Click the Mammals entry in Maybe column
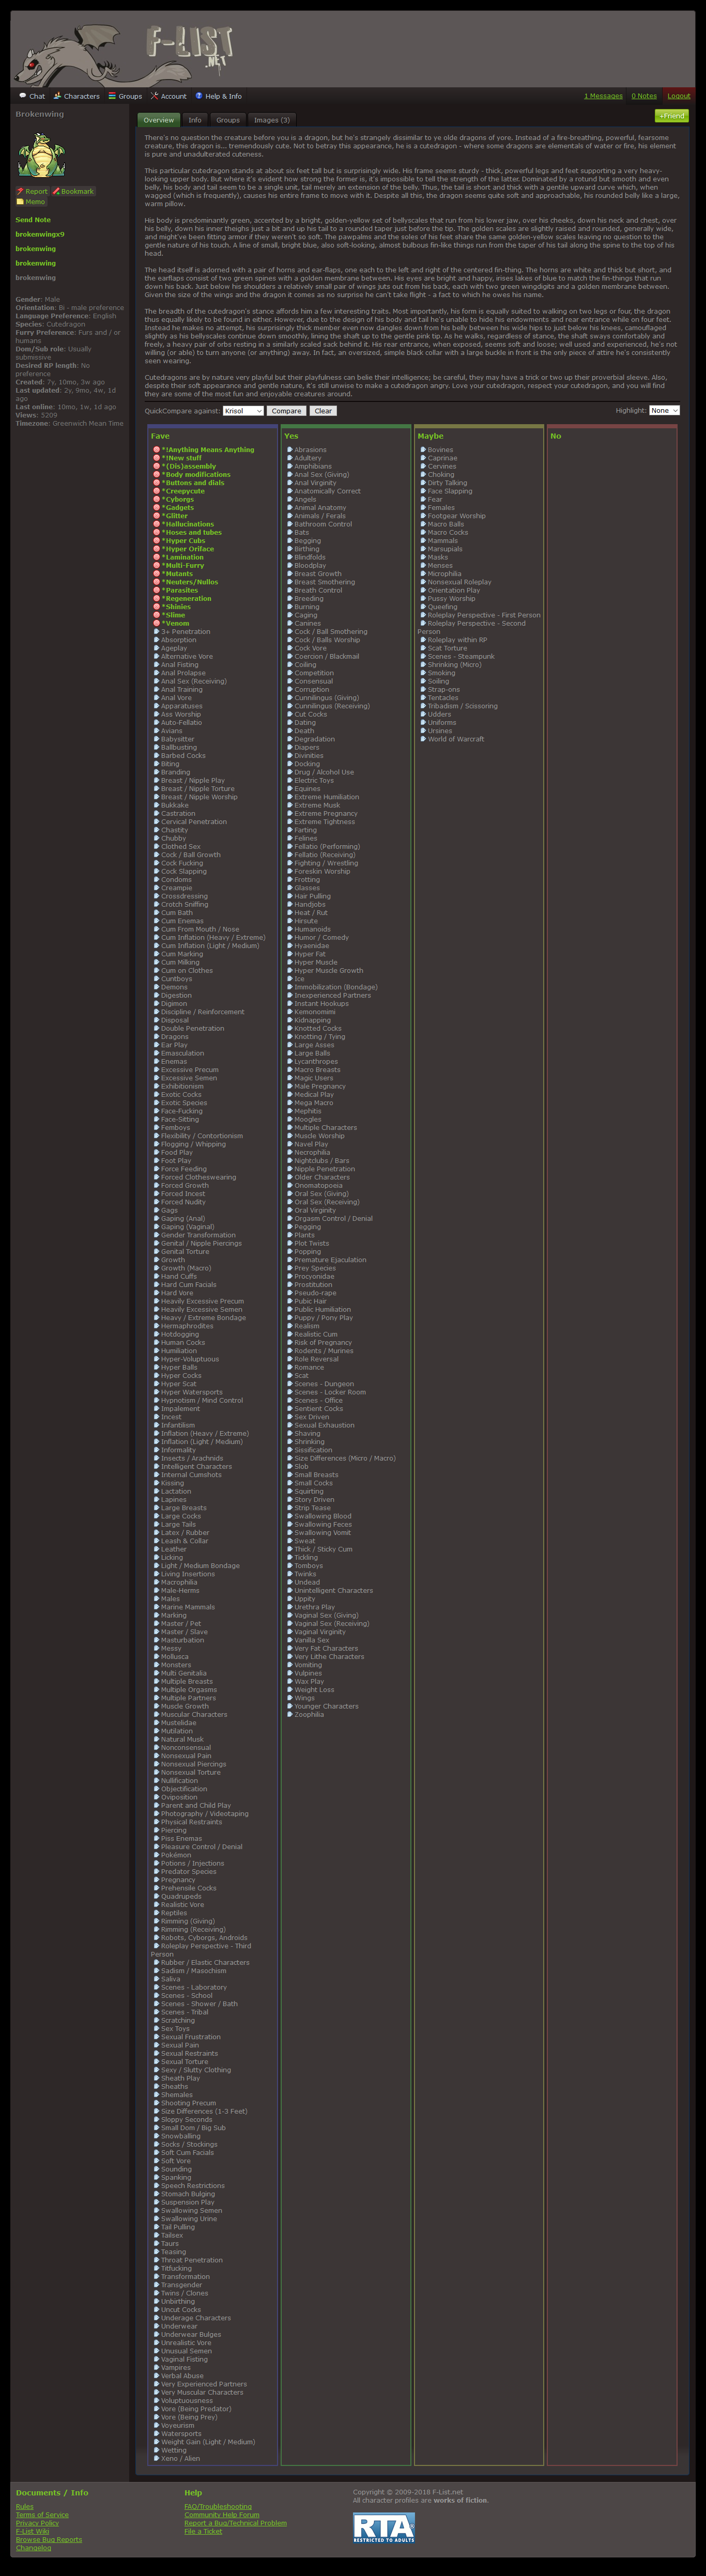706x2576 pixels. (x=443, y=541)
